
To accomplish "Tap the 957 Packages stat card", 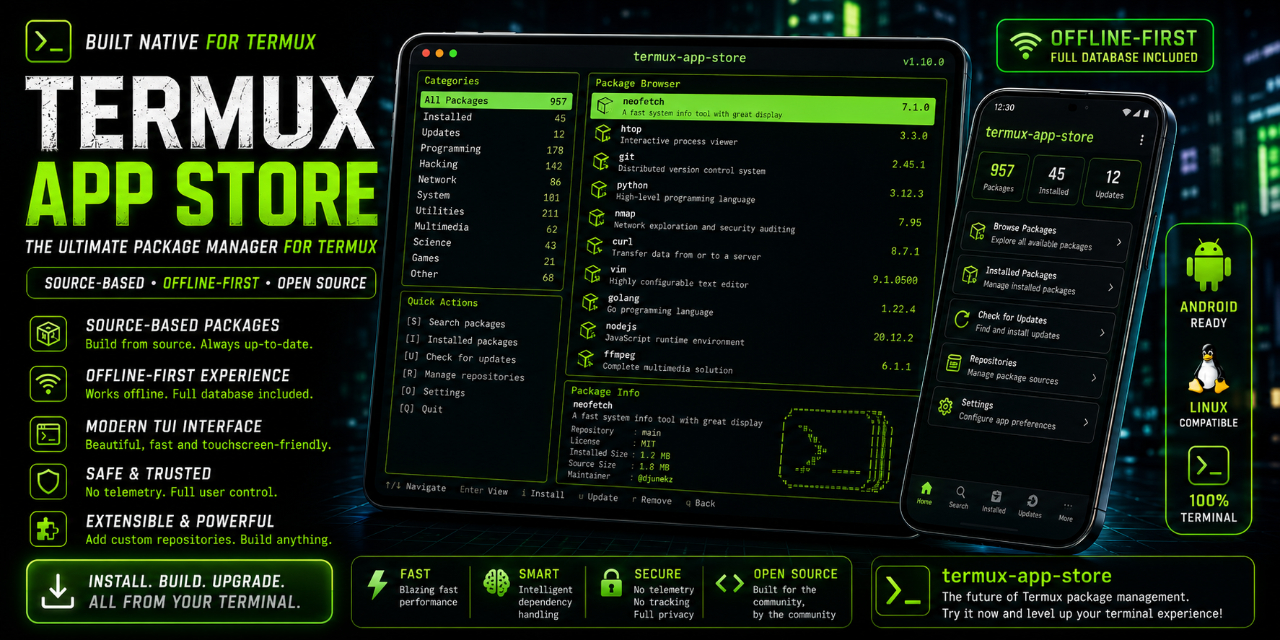I will tap(1001, 177).
